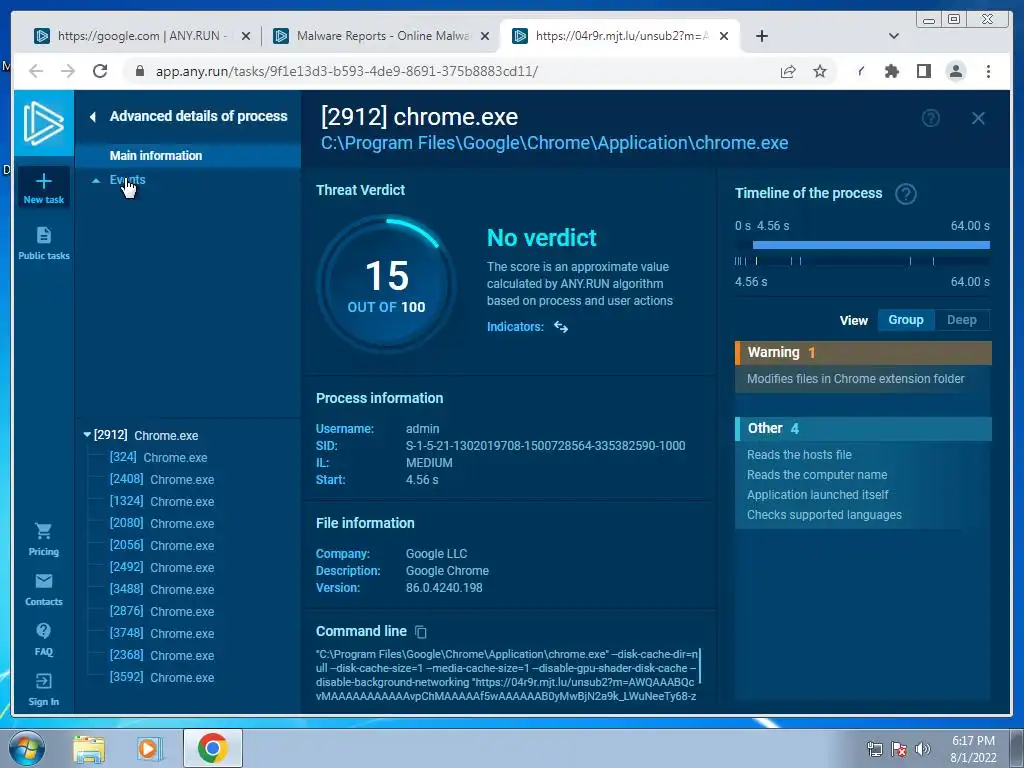This screenshot has height=768, width=1024.
Task: Click browser forward arrow
Action: click(x=68, y=71)
